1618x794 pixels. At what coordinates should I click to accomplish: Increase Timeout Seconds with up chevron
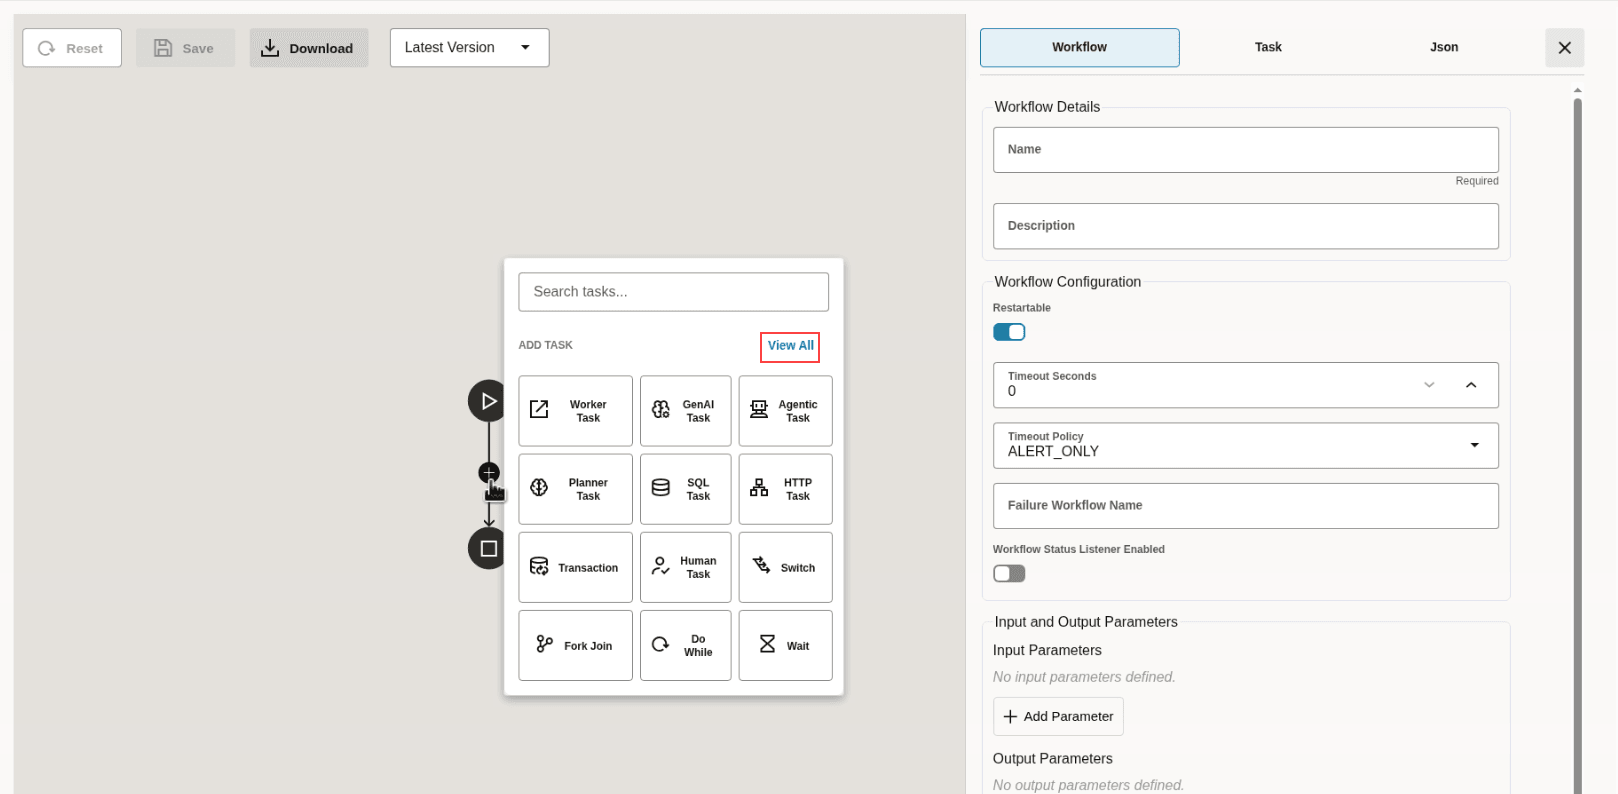(1471, 385)
